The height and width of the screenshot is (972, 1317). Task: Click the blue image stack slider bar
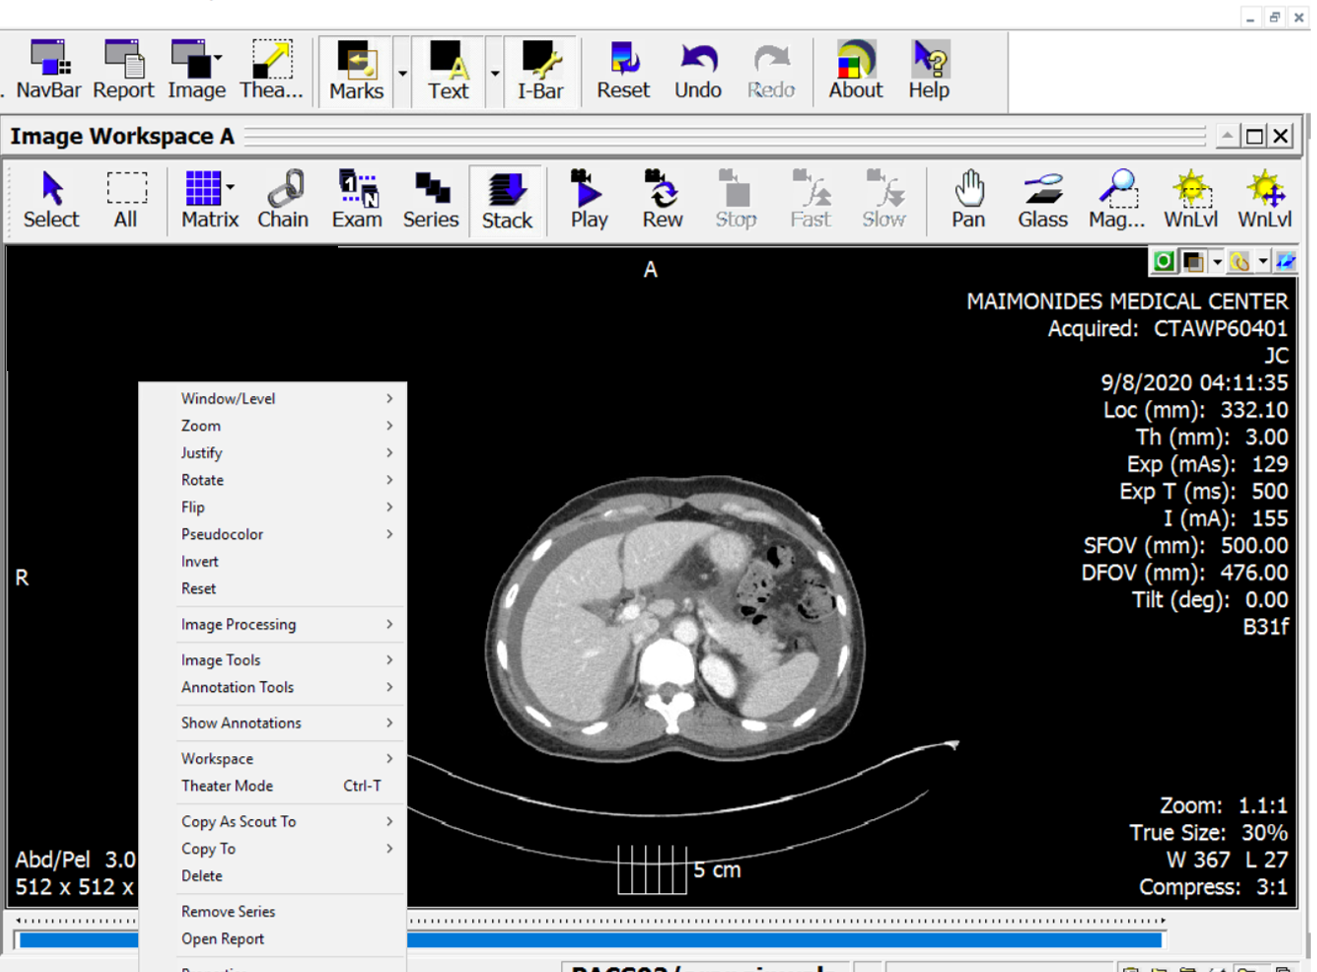click(590, 939)
